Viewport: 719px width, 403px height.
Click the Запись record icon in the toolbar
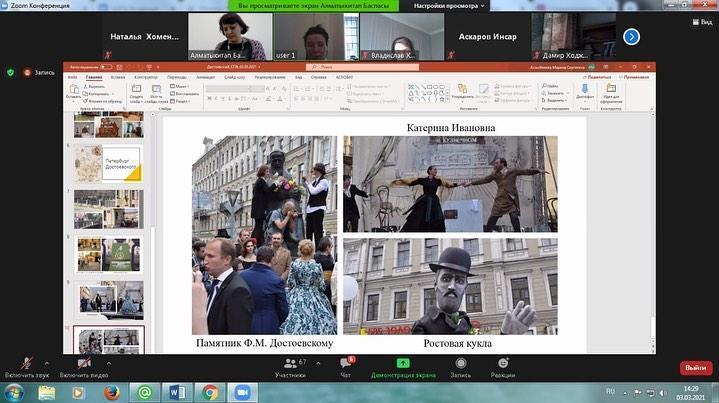pyautogui.click(x=460, y=366)
